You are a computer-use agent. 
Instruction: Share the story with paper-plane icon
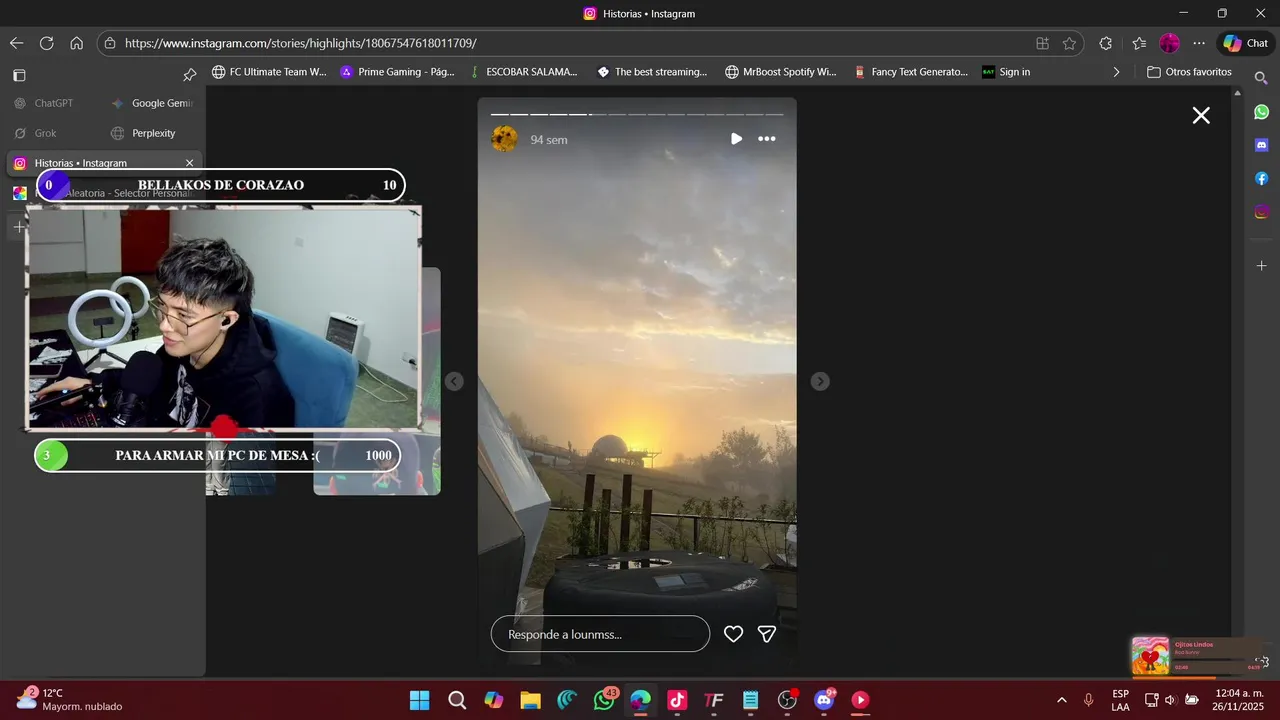coord(767,634)
